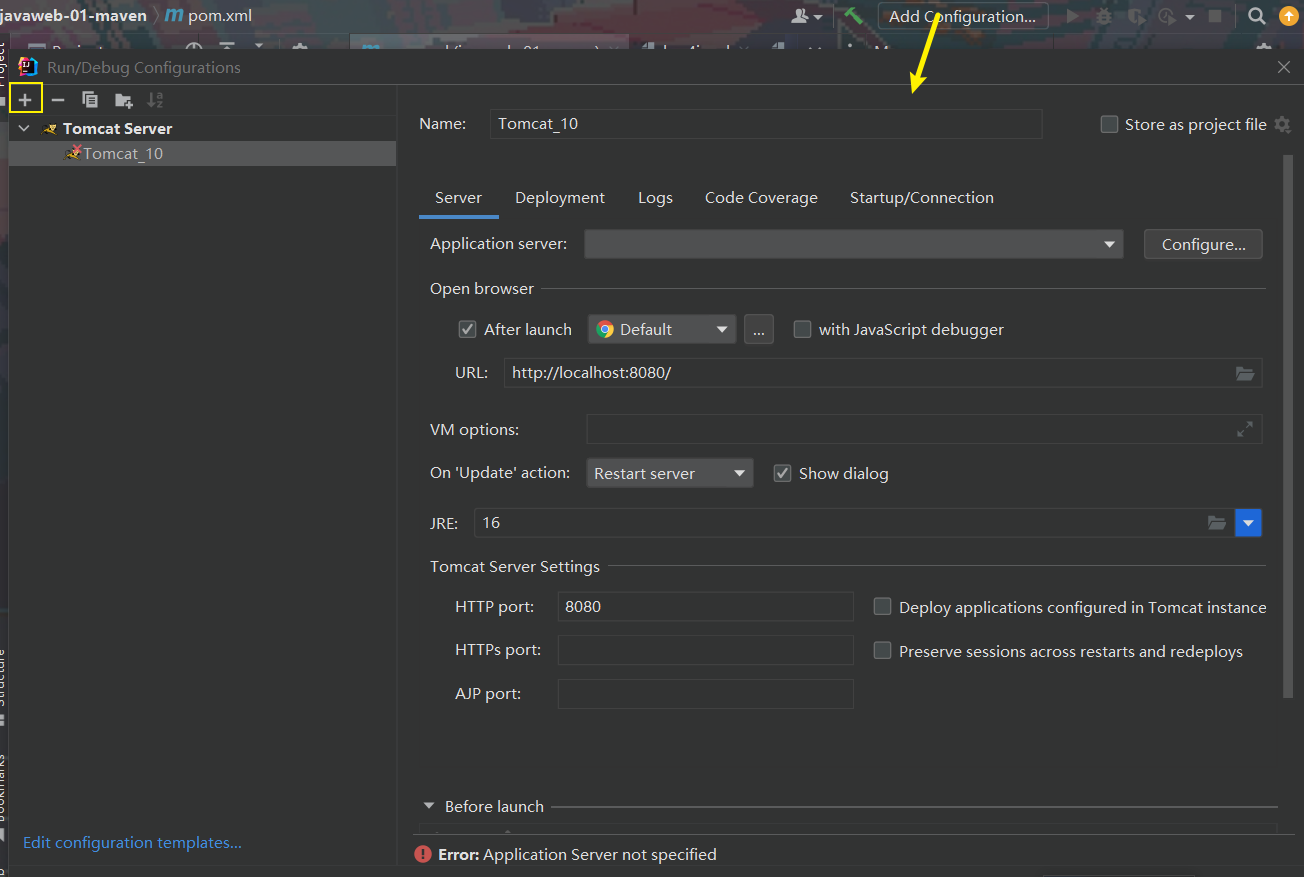Click javaweb-01-maven in the breadcrumb
Viewport: 1304px width, 877px height.
tap(74, 16)
